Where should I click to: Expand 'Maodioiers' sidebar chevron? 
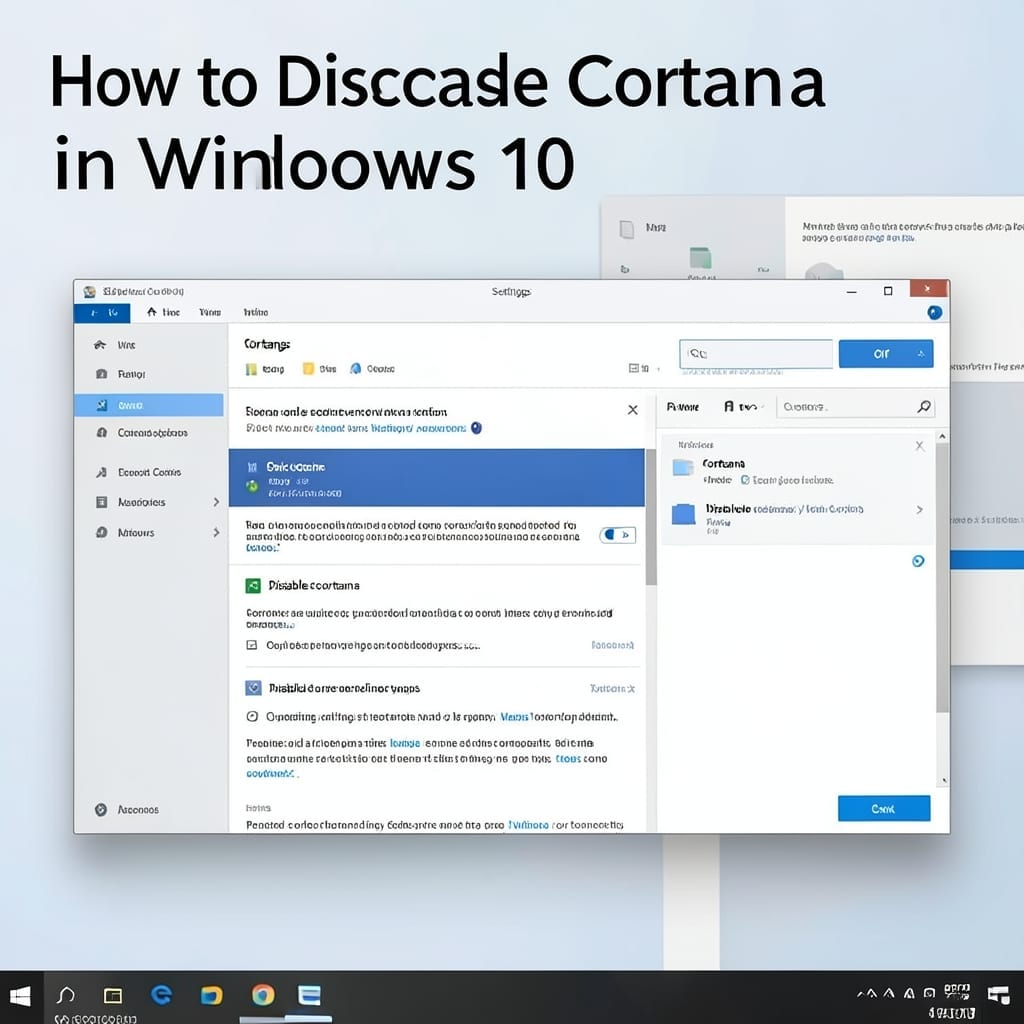216,502
